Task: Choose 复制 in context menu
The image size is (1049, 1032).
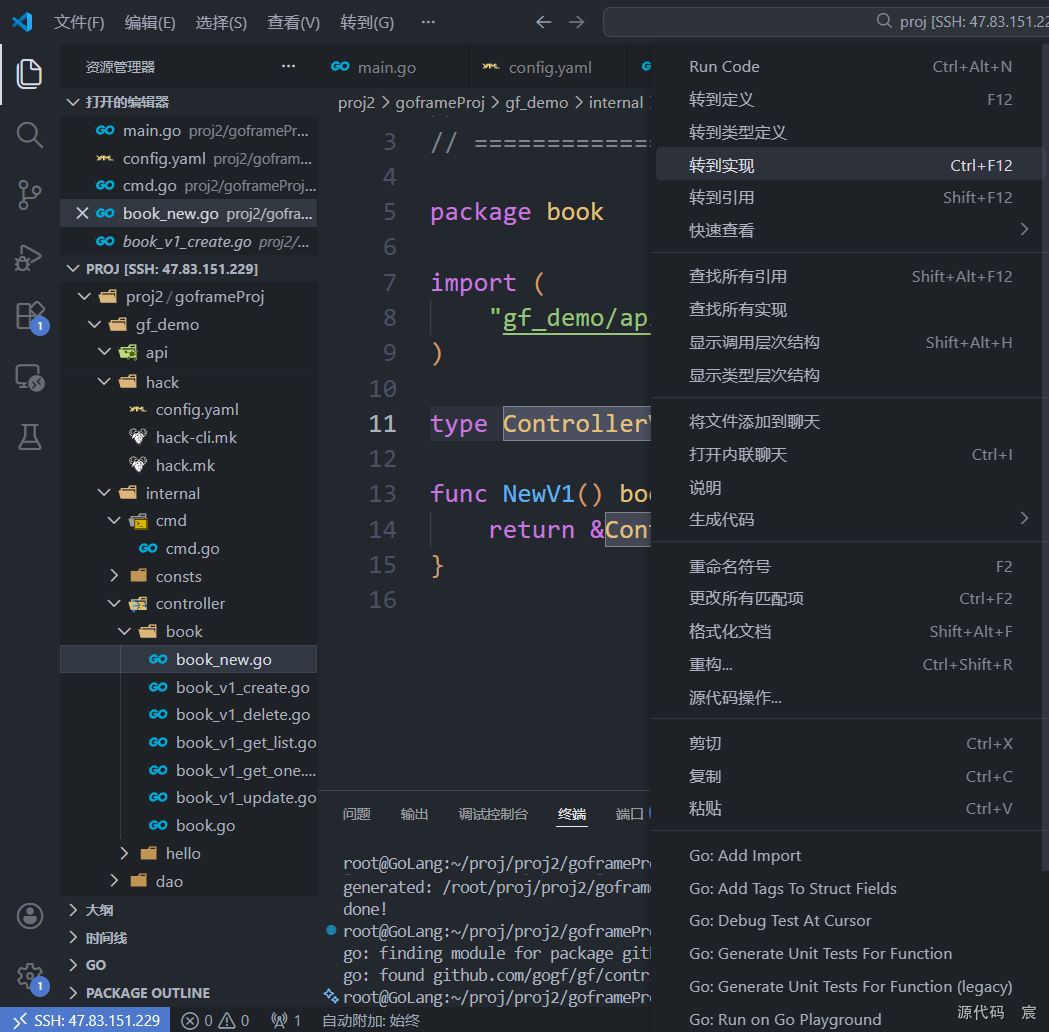Action: point(850,776)
